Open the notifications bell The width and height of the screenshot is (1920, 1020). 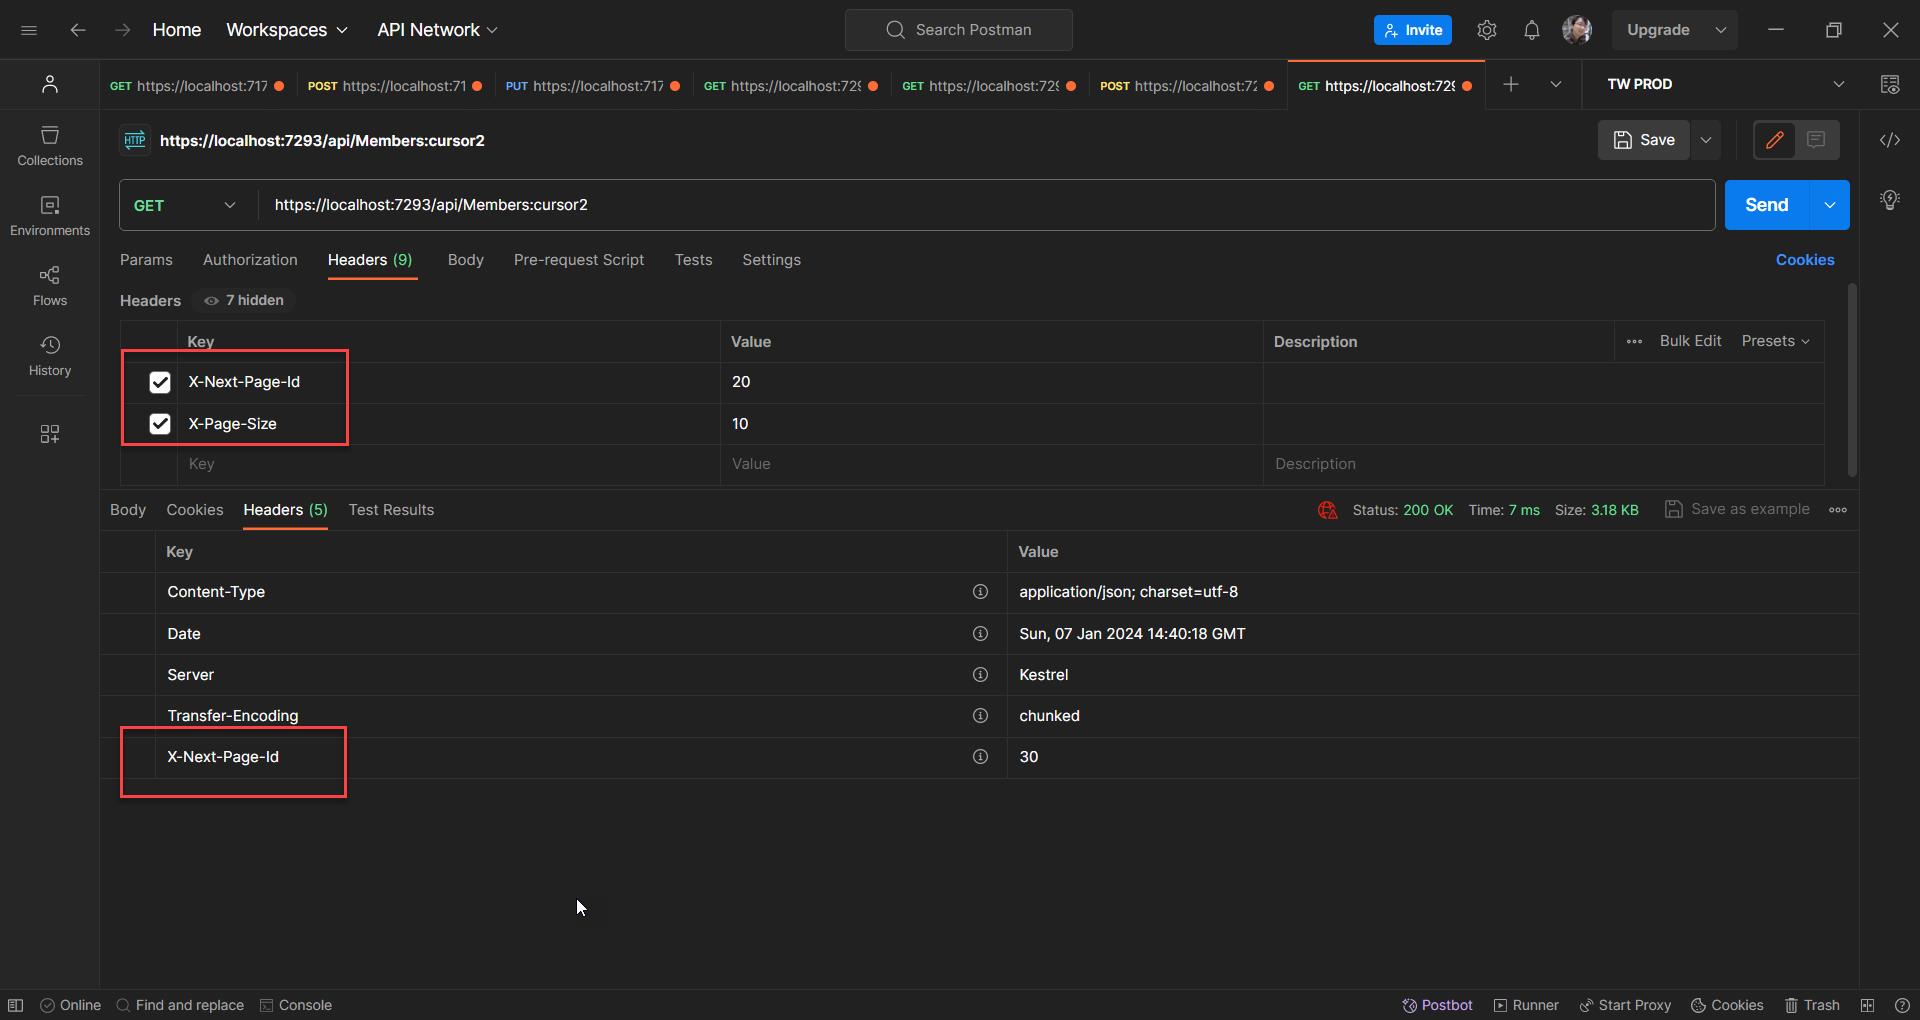[x=1531, y=30]
